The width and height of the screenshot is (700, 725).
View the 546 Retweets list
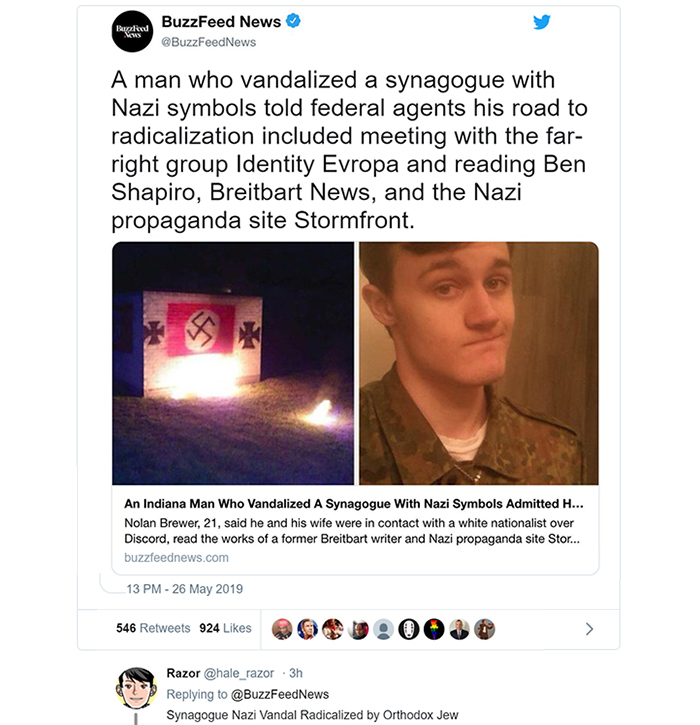click(x=153, y=628)
